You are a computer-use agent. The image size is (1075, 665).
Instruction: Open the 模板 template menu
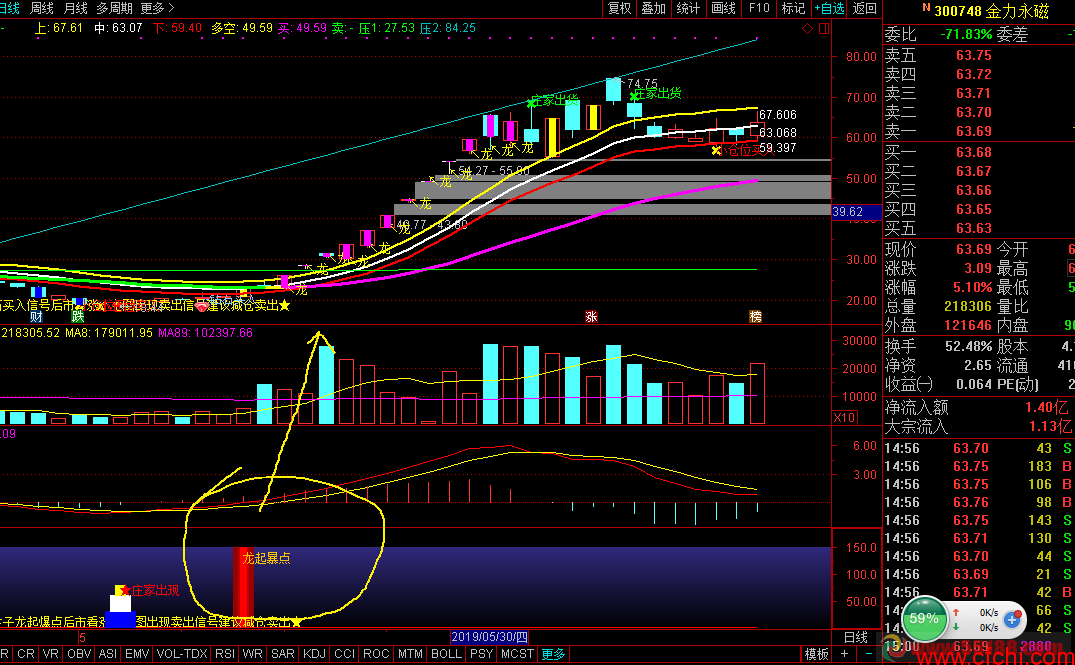coord(817,654)
